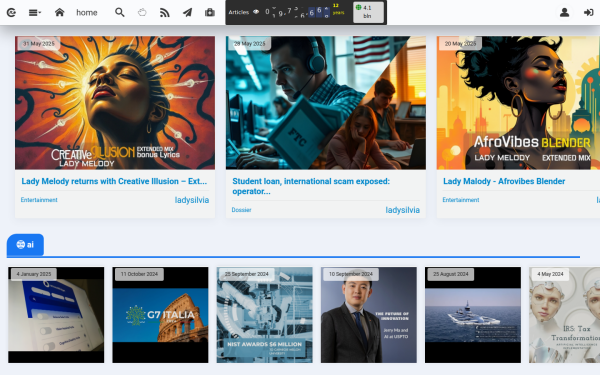Click the Articles counter label
Screen dimensions: 600x375
[239, 12]
